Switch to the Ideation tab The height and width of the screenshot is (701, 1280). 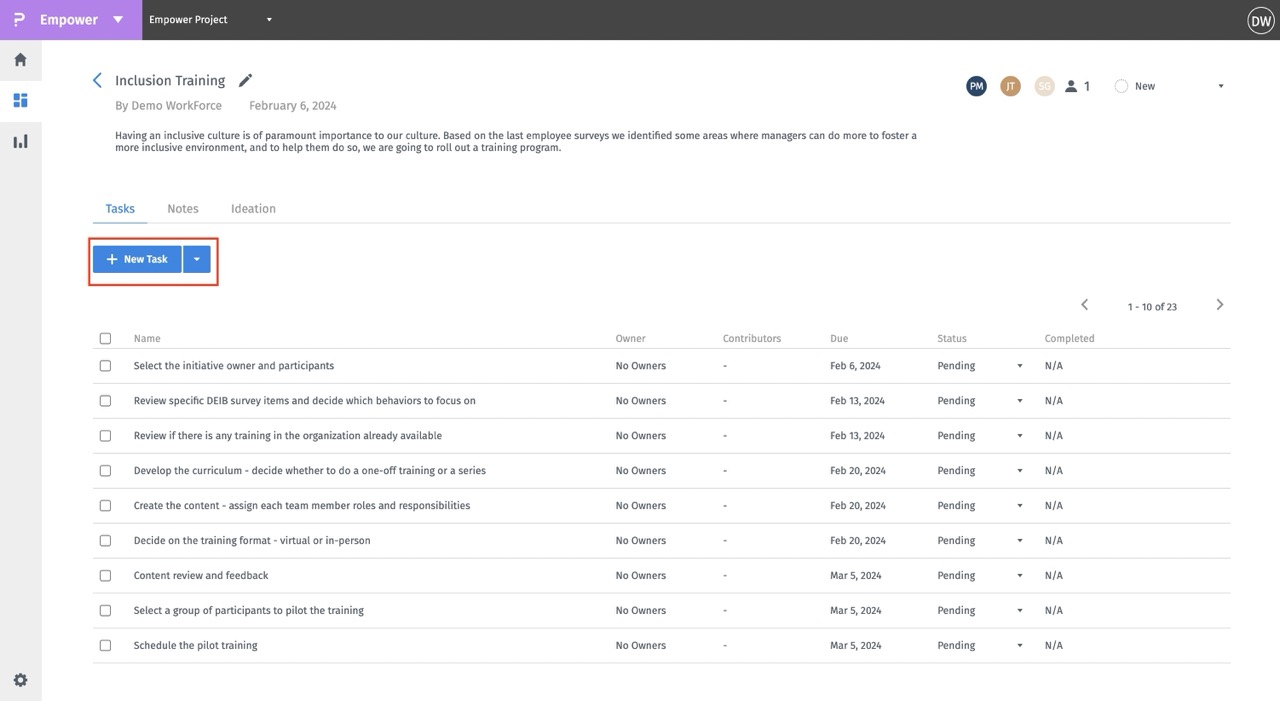tap(253, 209)
